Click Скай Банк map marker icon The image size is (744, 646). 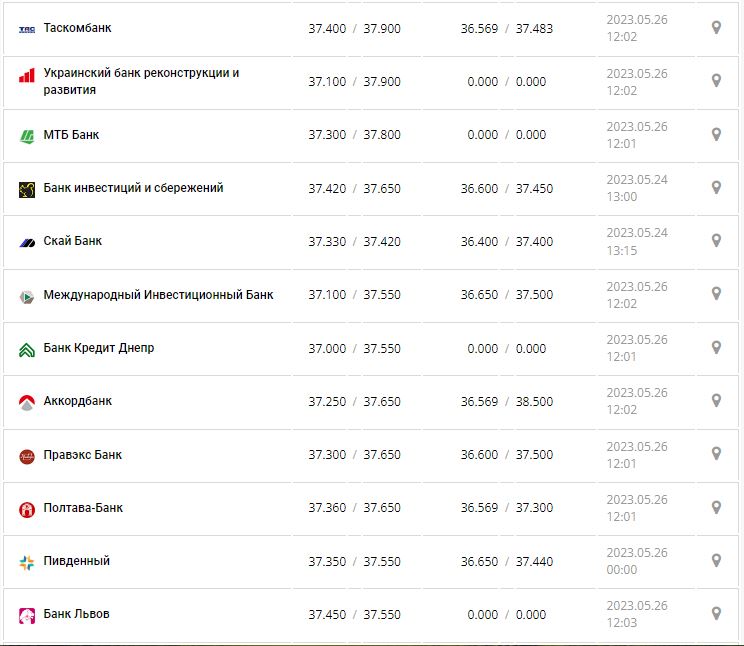click(x=716, y=240)
